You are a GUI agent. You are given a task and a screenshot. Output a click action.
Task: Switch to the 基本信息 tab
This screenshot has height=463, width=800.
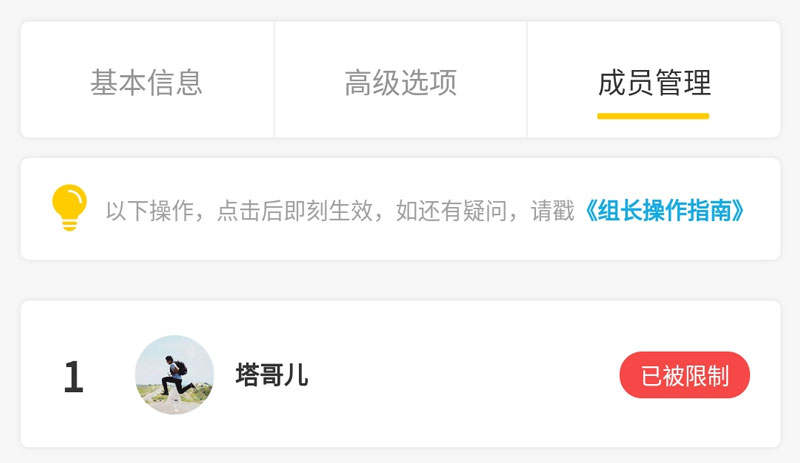tap(147, 83)
